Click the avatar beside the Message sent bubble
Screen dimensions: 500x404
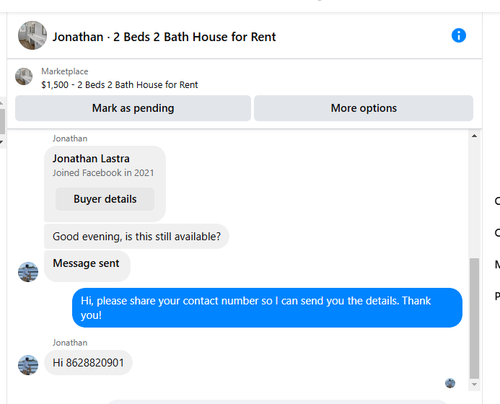(28, 272)
